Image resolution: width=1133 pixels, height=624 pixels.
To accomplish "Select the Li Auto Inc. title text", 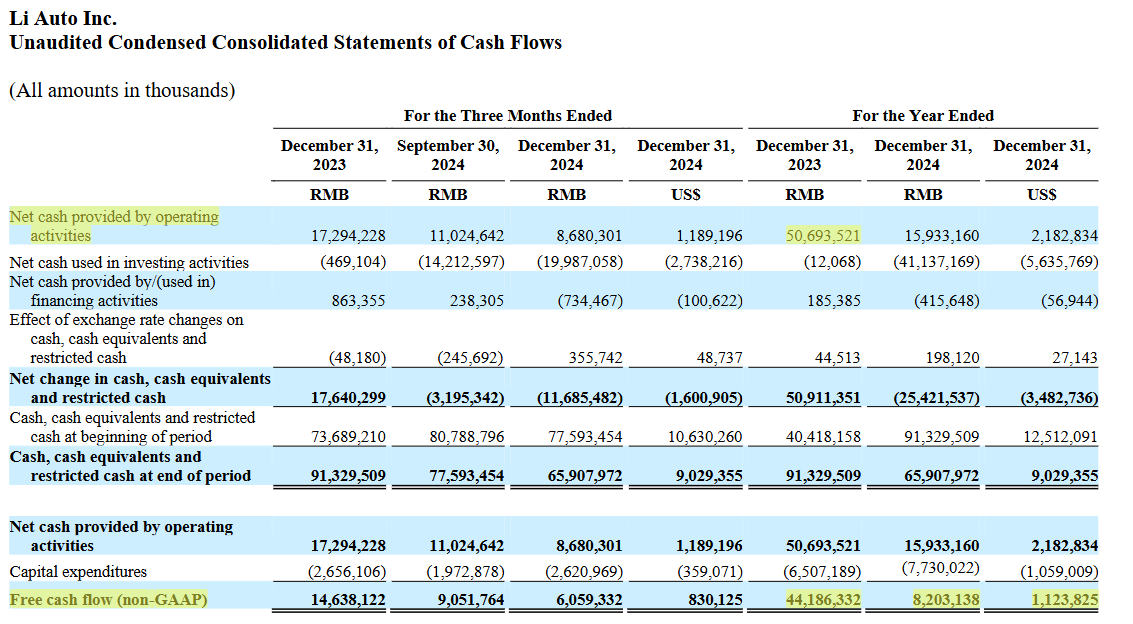I will pyautogui.click(x=63, y=18).
